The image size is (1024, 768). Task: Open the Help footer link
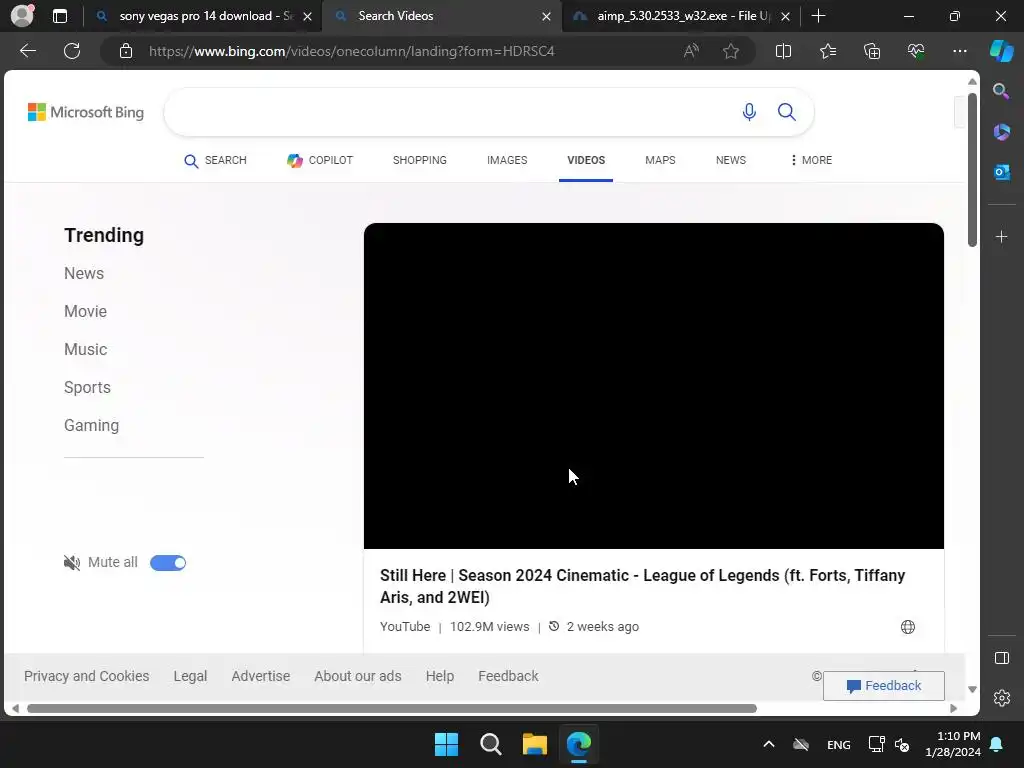440,676
